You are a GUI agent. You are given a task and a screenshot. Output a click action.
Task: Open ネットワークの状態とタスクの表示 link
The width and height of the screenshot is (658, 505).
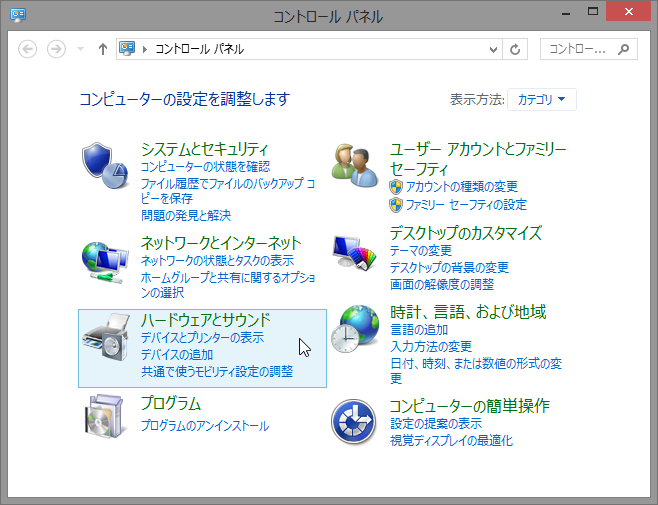[x=217, y=260]
